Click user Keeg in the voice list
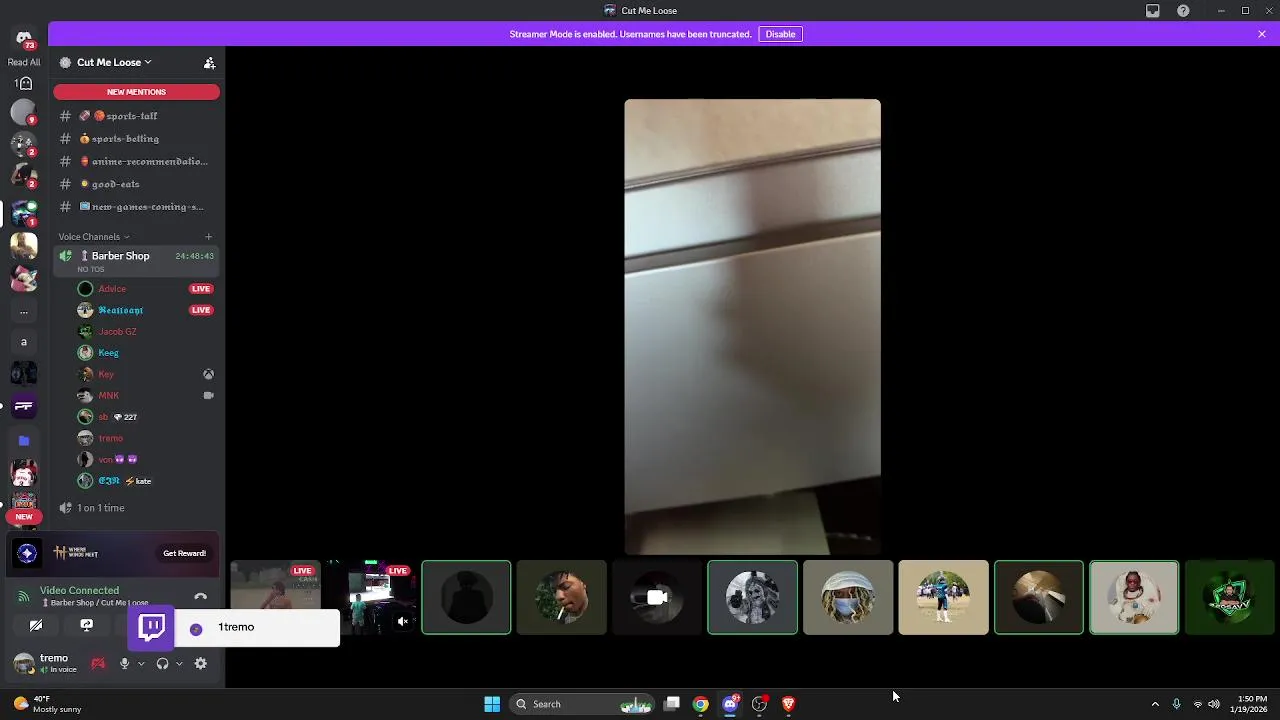This screenshot has width=1280, height=720. pos(145,353)
